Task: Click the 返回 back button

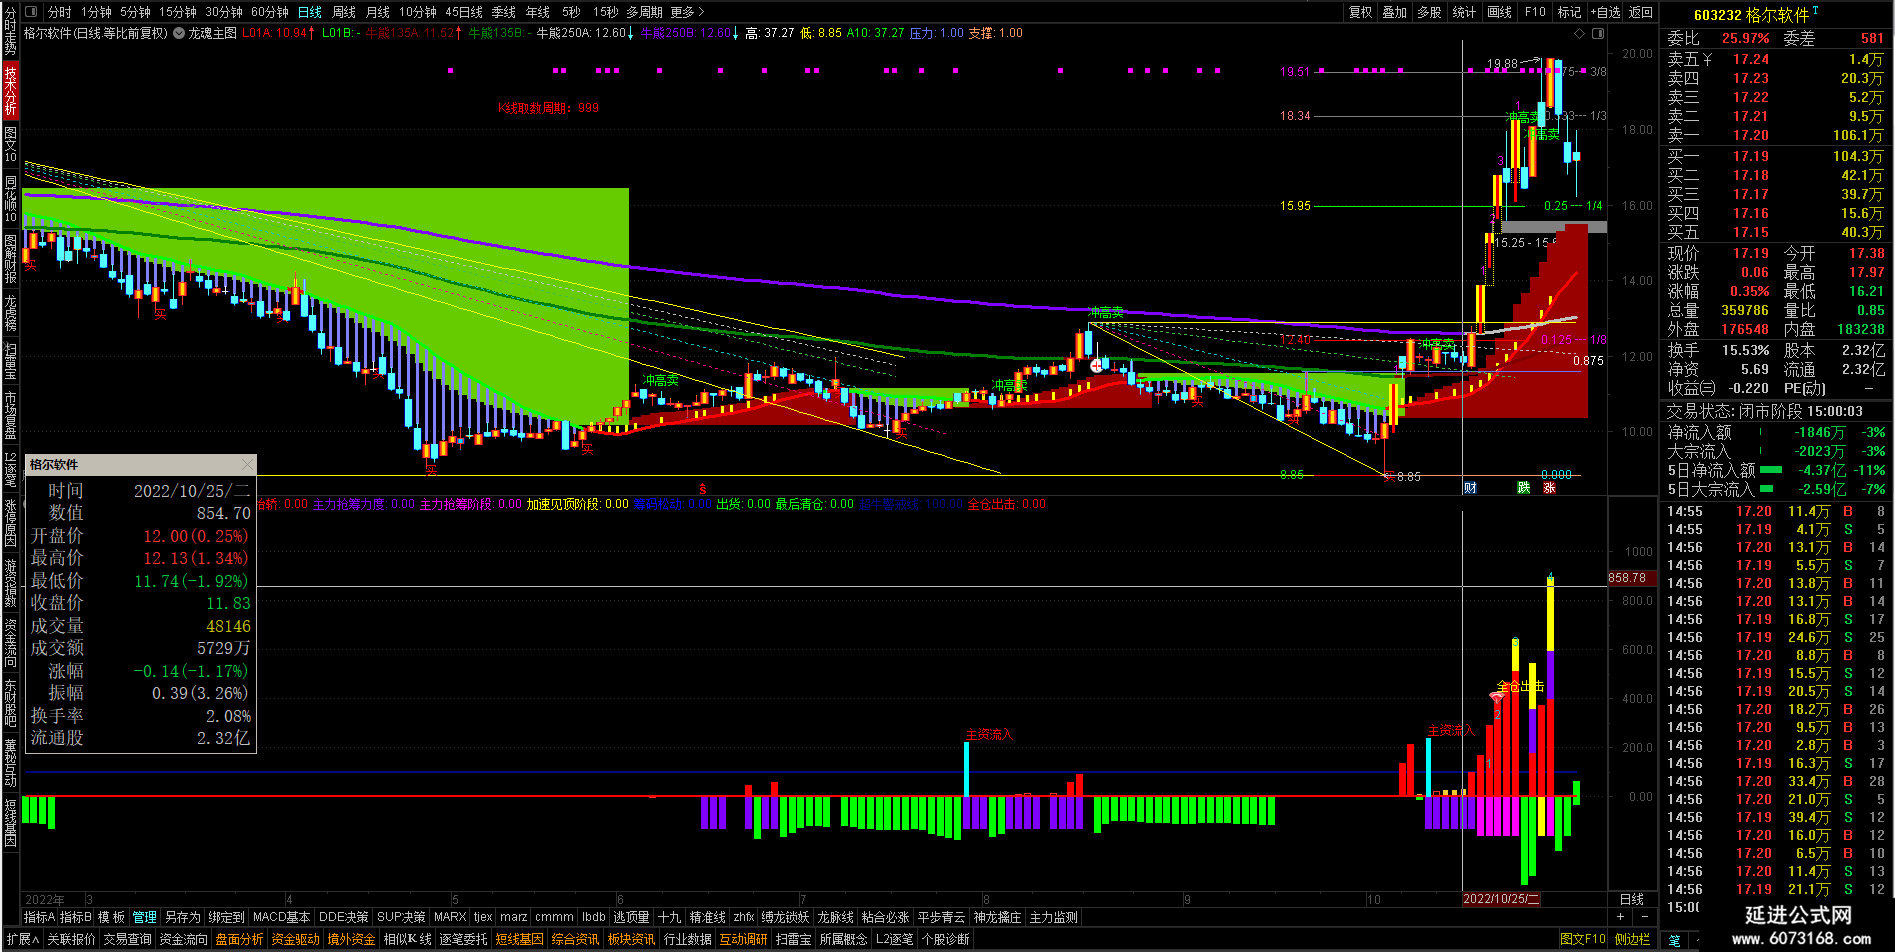Action: pos(1640,12)
